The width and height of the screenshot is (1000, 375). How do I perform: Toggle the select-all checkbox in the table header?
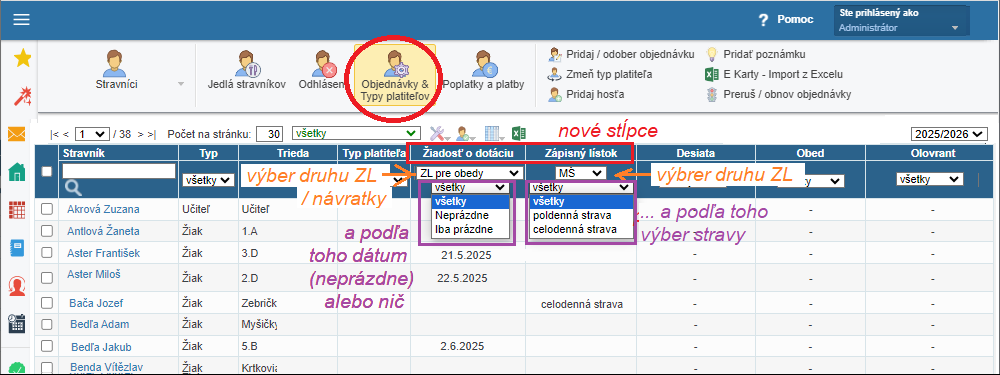47,171
